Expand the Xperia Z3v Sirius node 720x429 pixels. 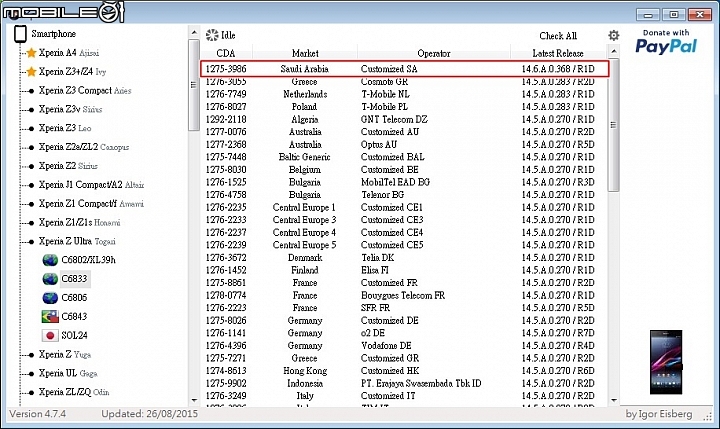tap(31, 110)
